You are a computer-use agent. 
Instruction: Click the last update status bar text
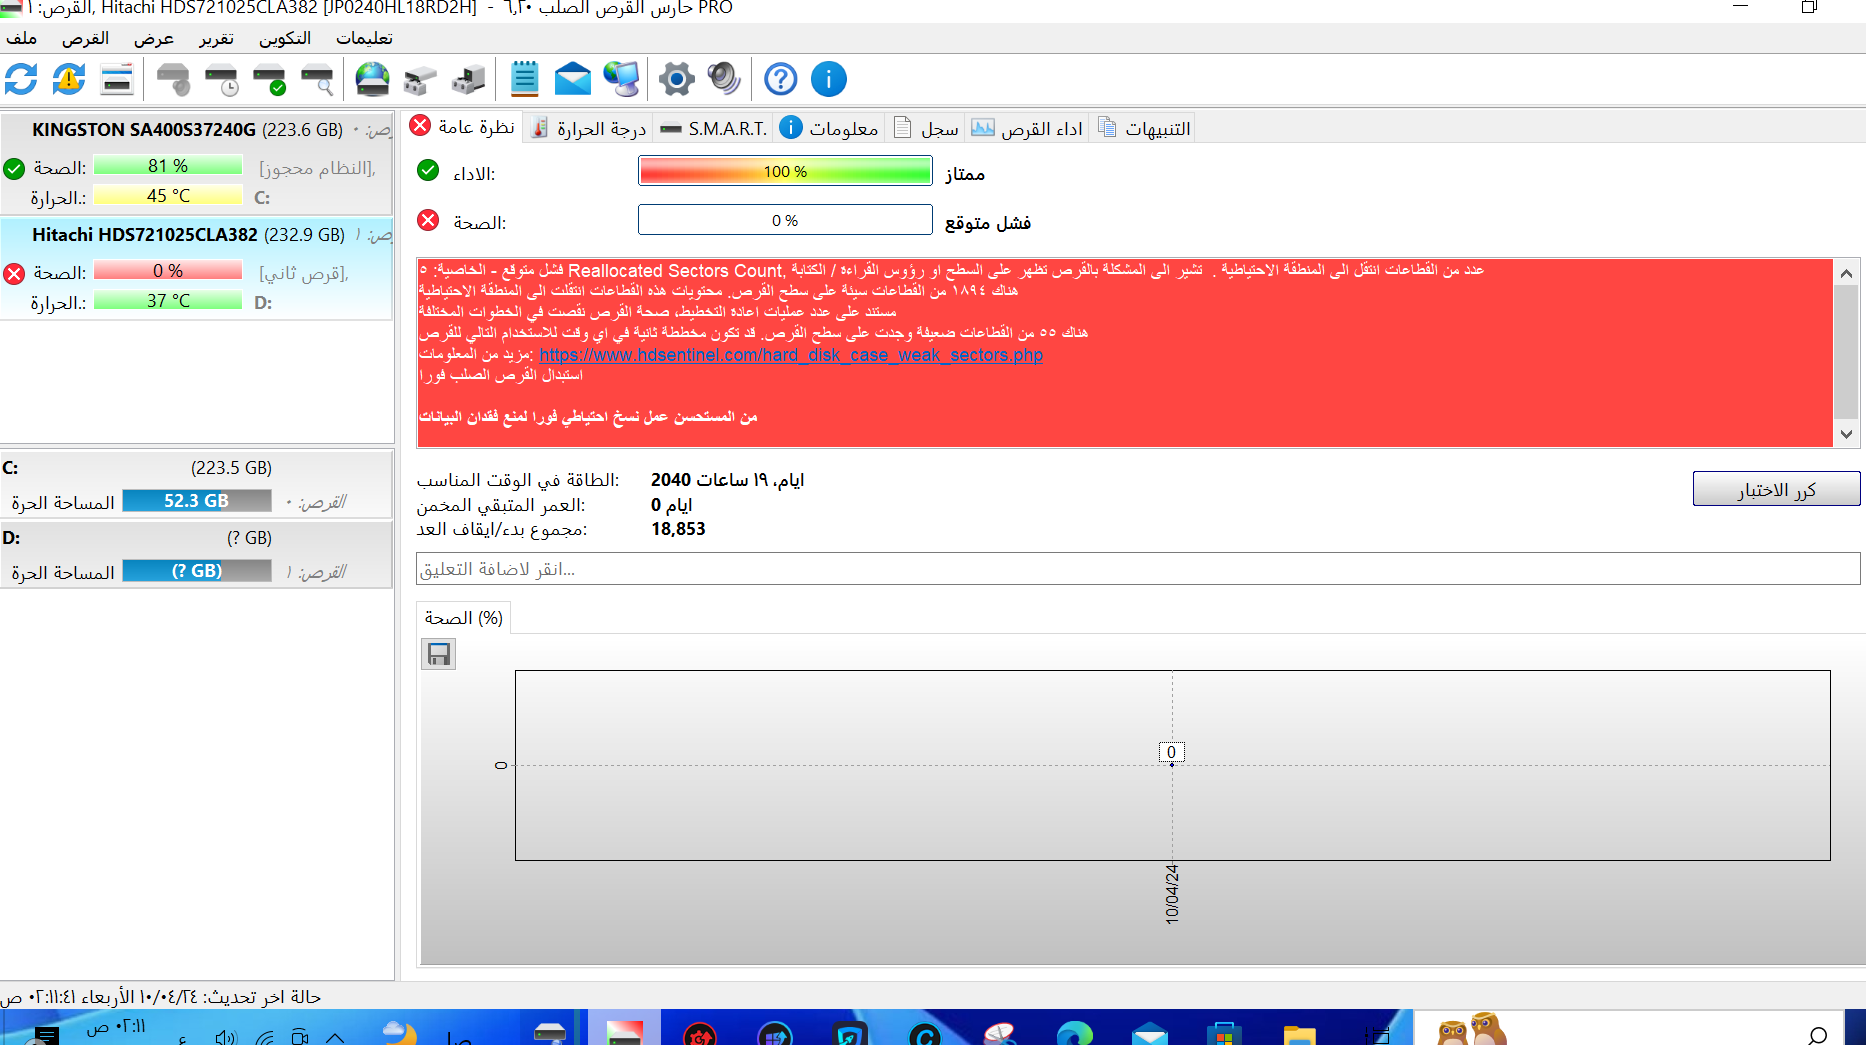point(161,997)
